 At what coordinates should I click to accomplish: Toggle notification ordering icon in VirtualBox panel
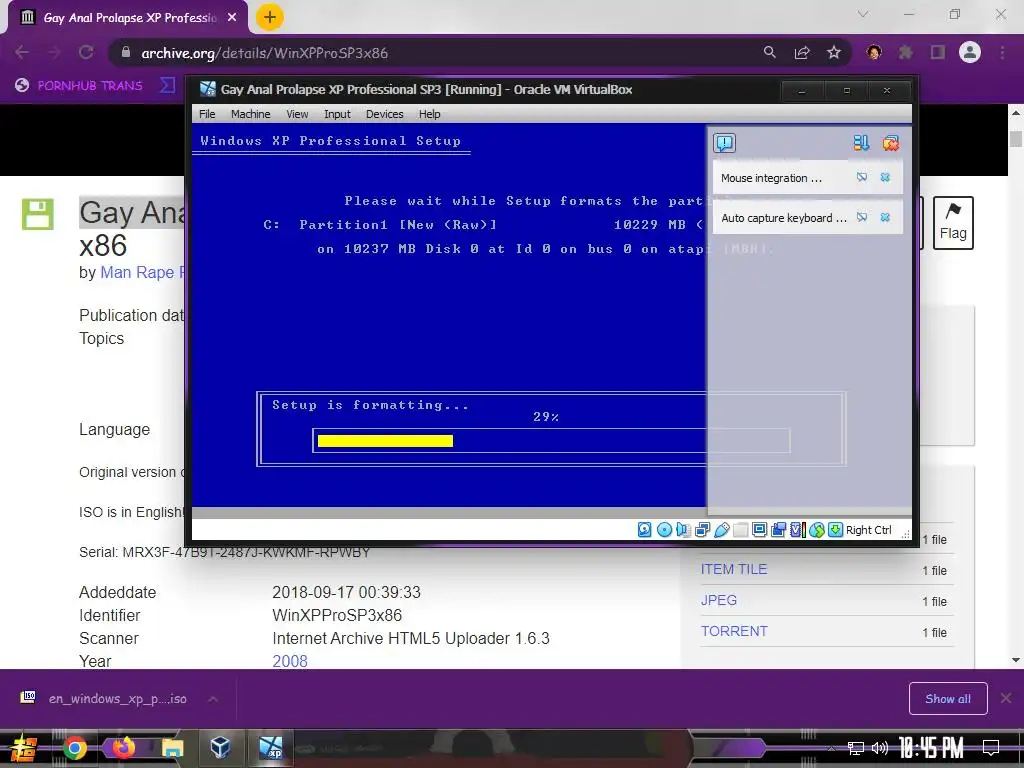[861, 143]
